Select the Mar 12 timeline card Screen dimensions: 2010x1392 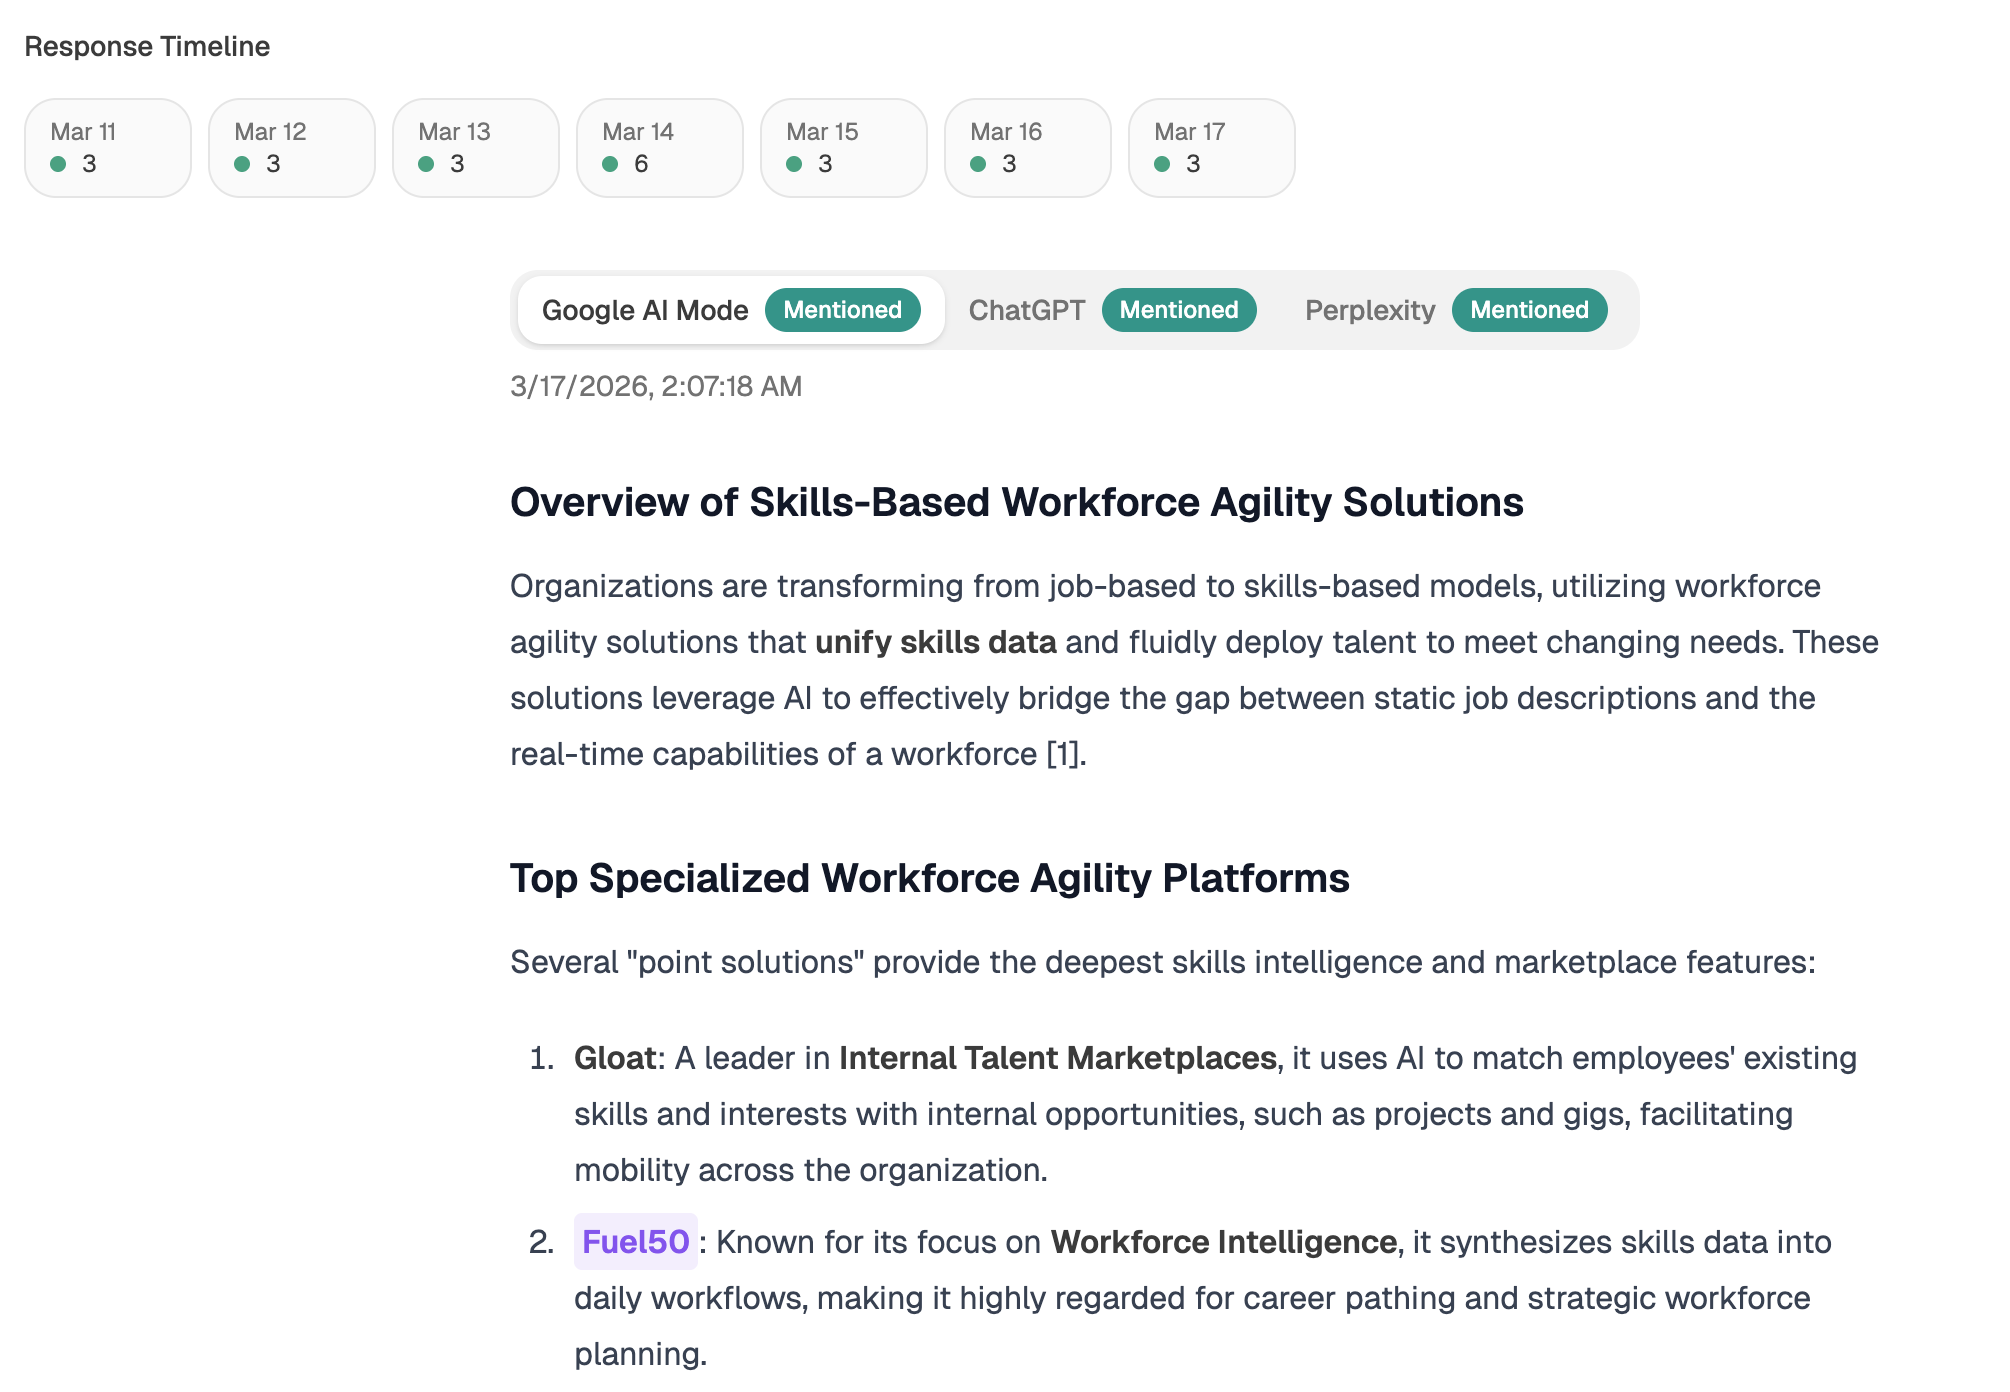click(292, 148)
